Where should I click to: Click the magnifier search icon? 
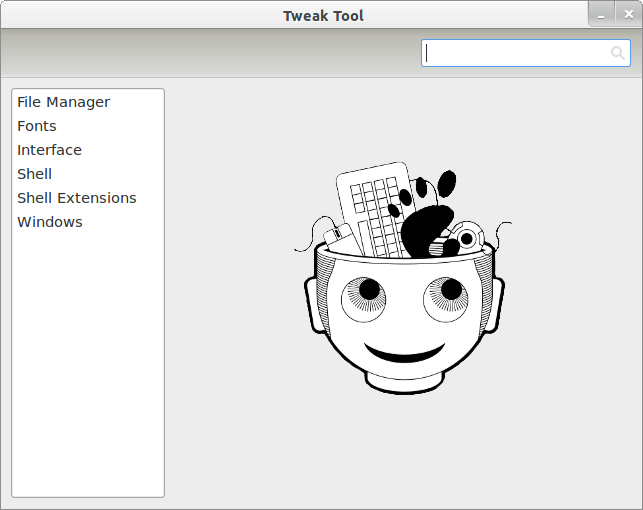(618, 53)
